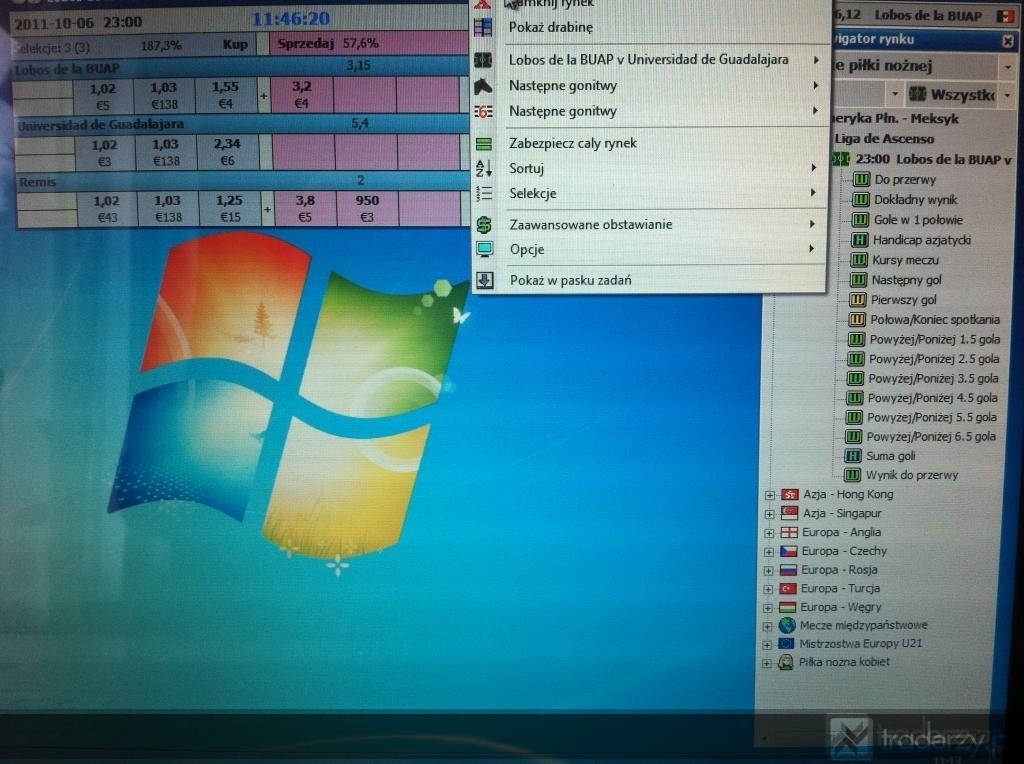1024x764 pixels.
Task: Click lay price 3,2 for Lobos de la BUAP
Action: click(302, 94)
